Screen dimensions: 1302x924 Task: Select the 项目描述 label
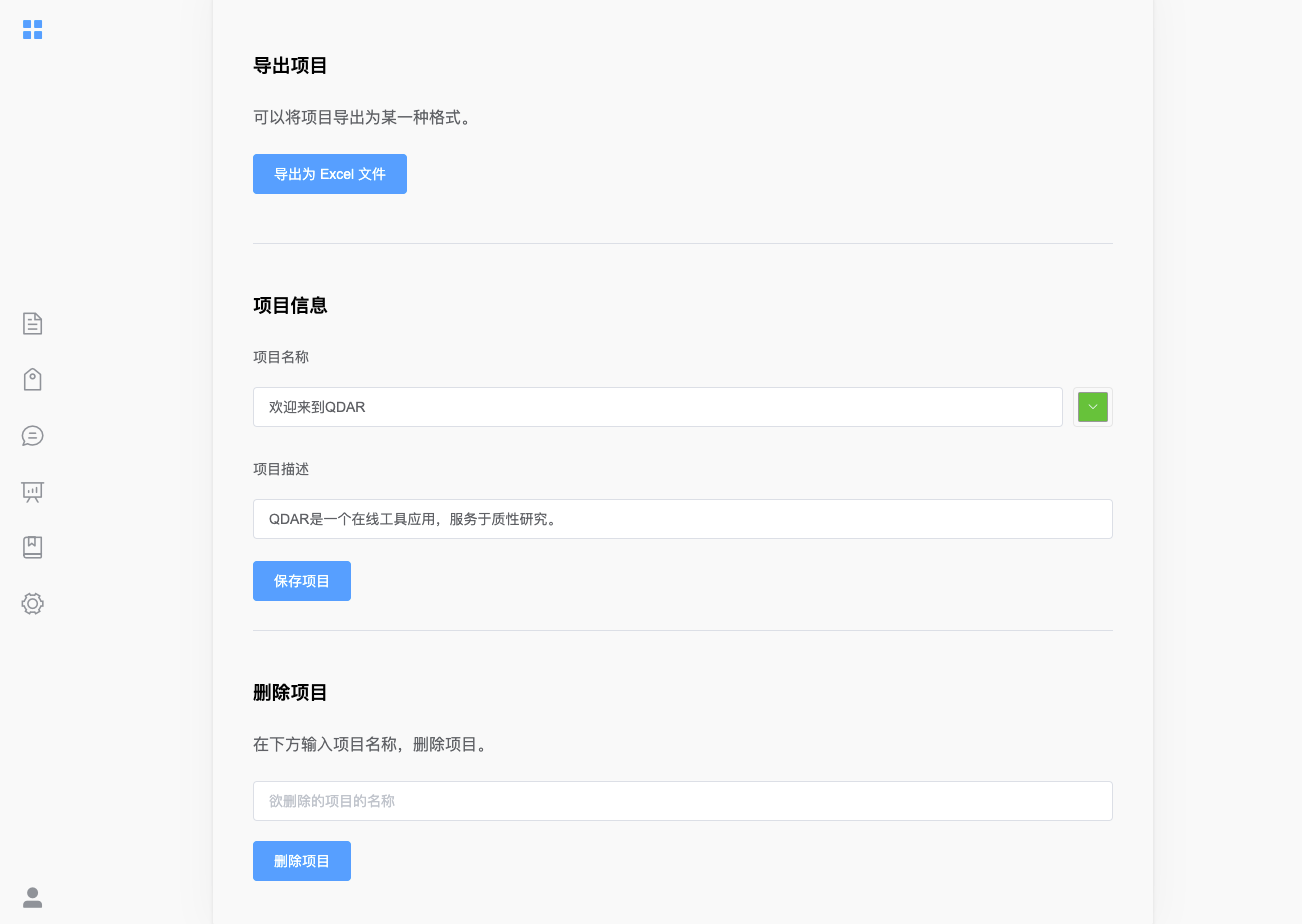pos(281,469)
